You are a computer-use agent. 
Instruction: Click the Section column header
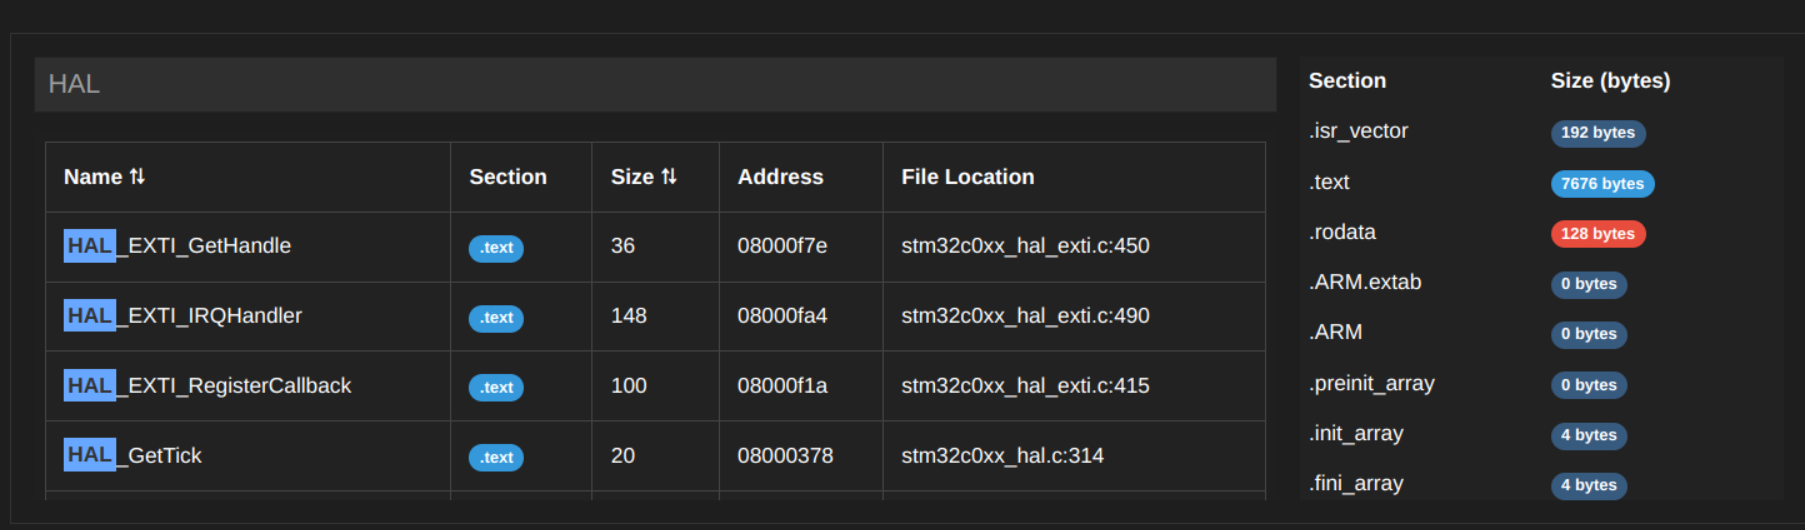[x=508, y=177]
